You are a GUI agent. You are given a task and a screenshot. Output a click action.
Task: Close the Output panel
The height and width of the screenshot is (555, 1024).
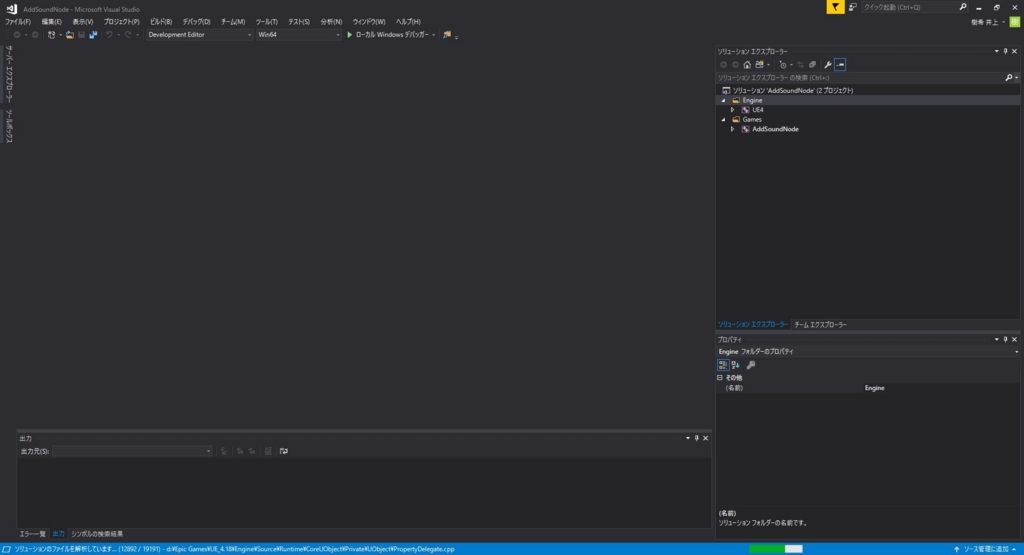tap(705, 438)
